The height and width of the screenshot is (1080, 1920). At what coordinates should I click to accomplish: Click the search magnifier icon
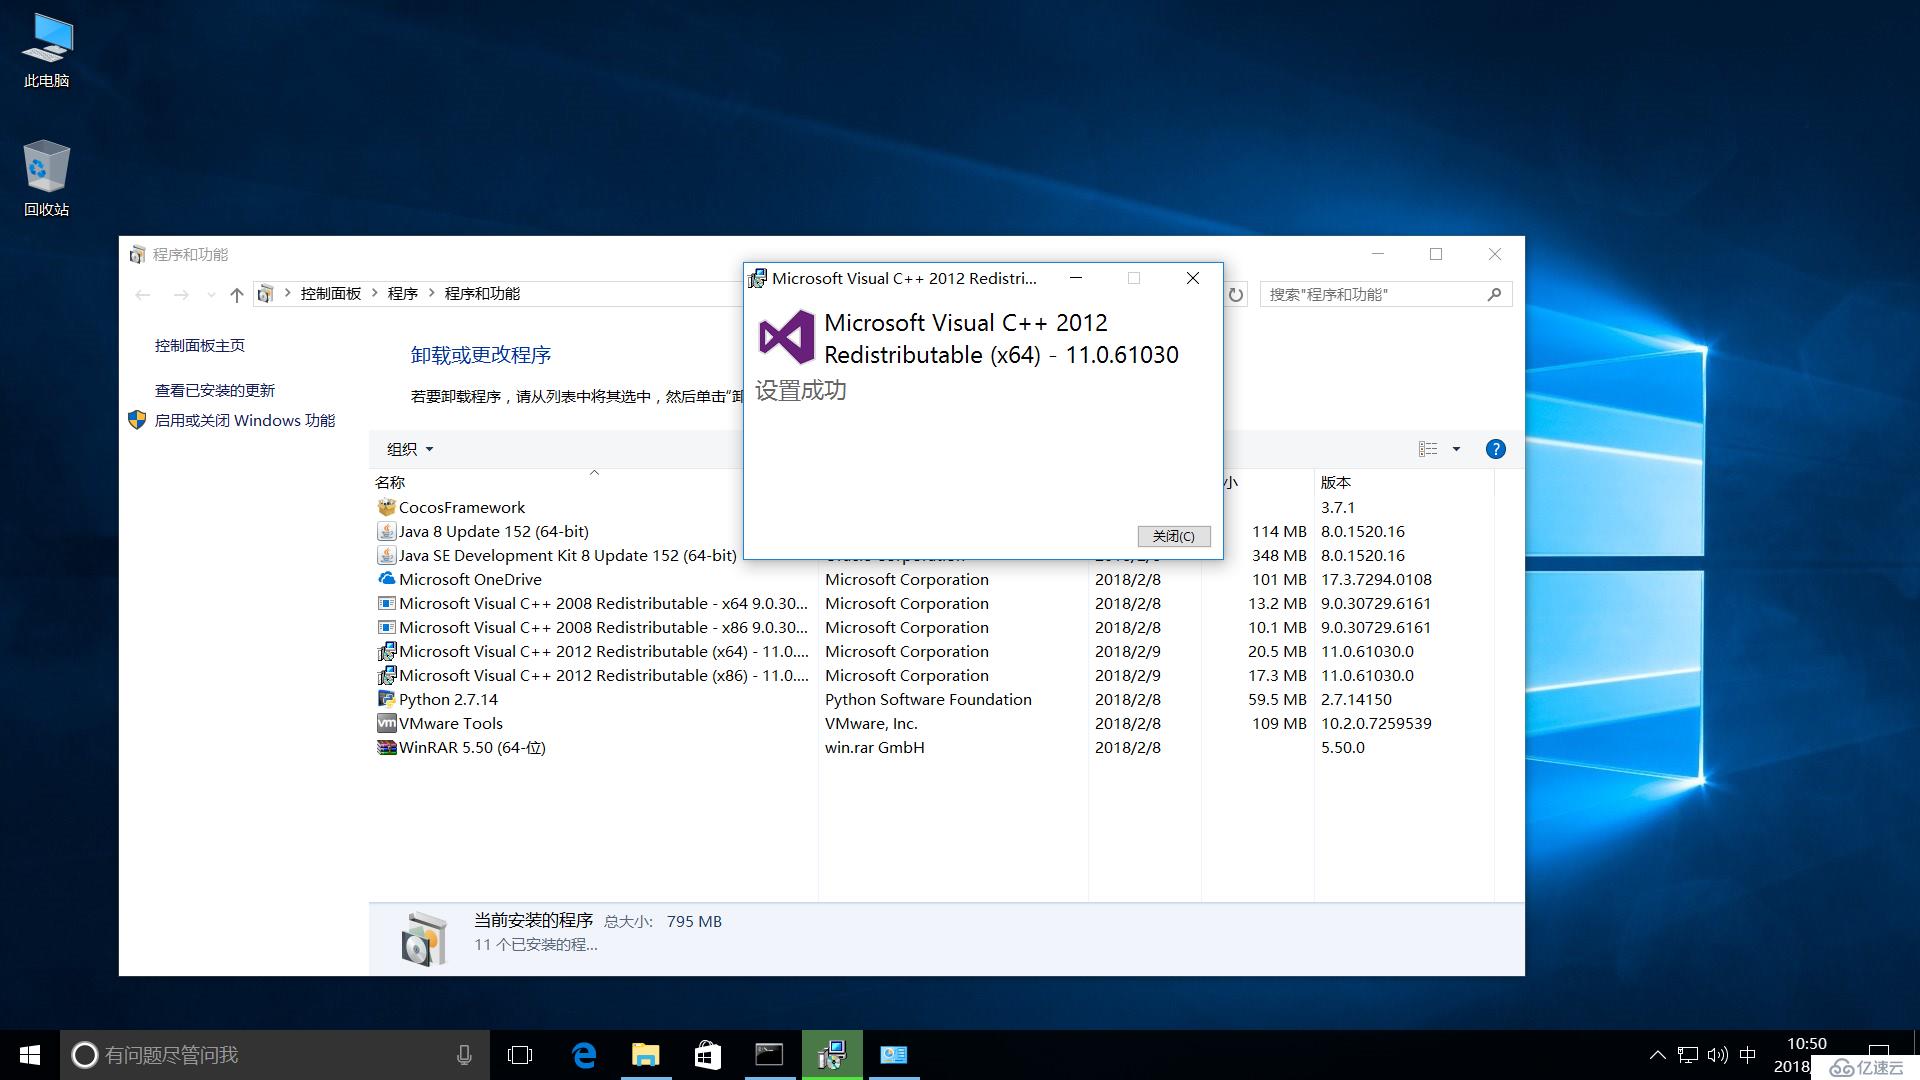1494,294
